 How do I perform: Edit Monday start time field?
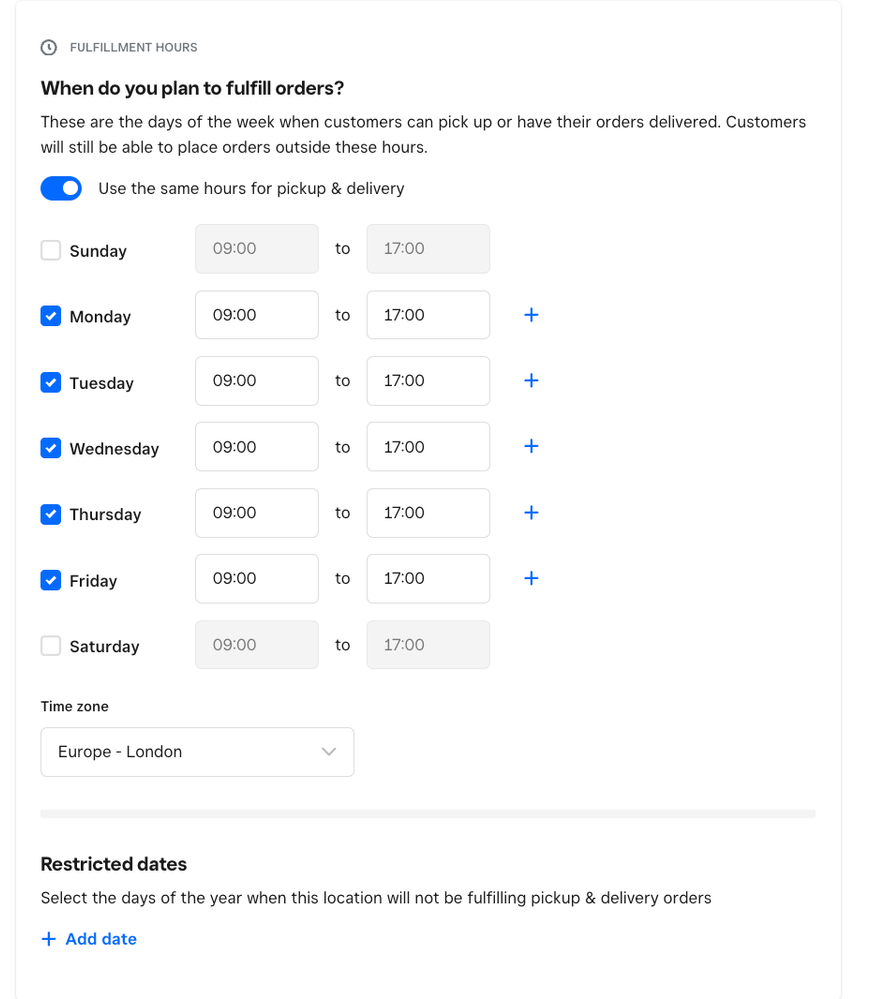click(257, 315)
